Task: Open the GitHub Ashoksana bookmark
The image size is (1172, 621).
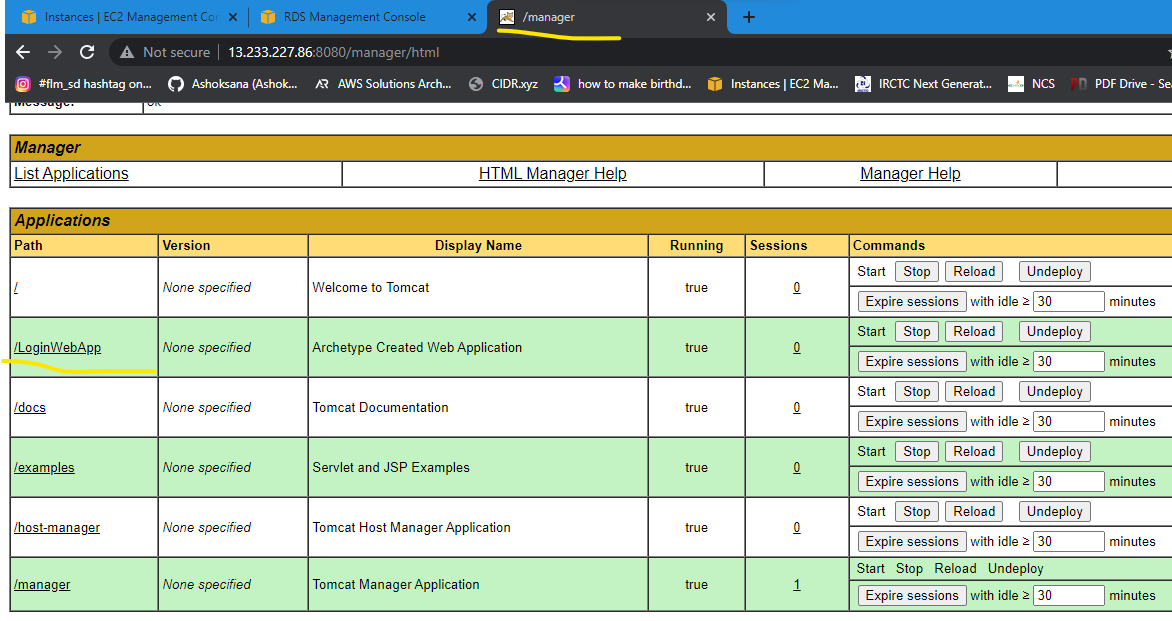Action: pyautogui.click(x=232, y=84)
